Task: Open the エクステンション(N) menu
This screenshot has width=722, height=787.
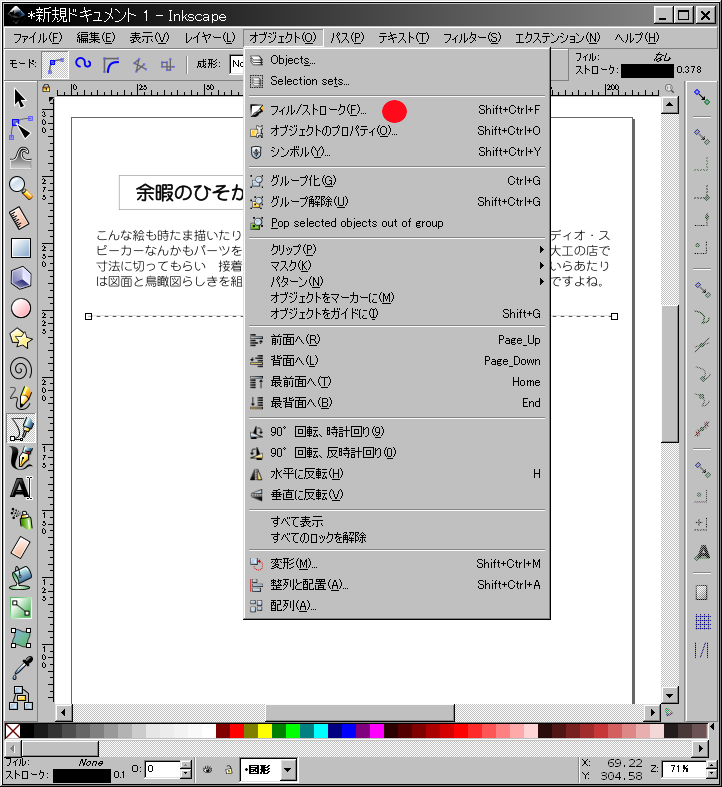Action: pyautogui.click(x=557, y=38)
